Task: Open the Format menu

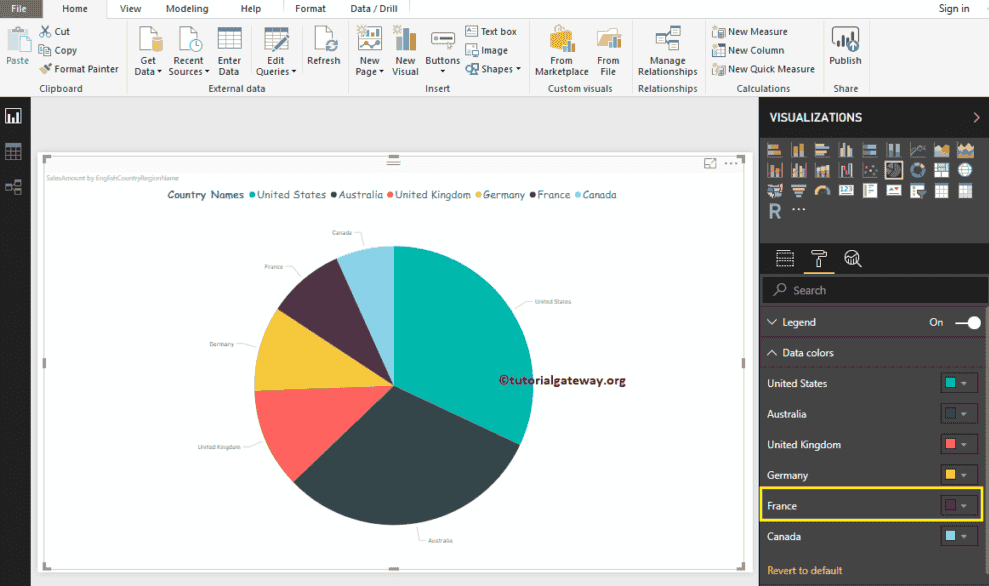Action: point(309,8)
